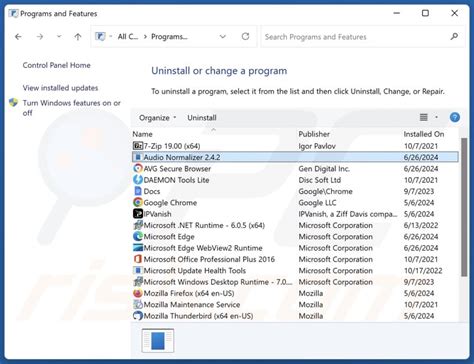Image resolution: width=474 pixels, height=364 pixels.
Task: Select Audio Normalizer 2.4.2 entry
Action: tap(182, 157)
